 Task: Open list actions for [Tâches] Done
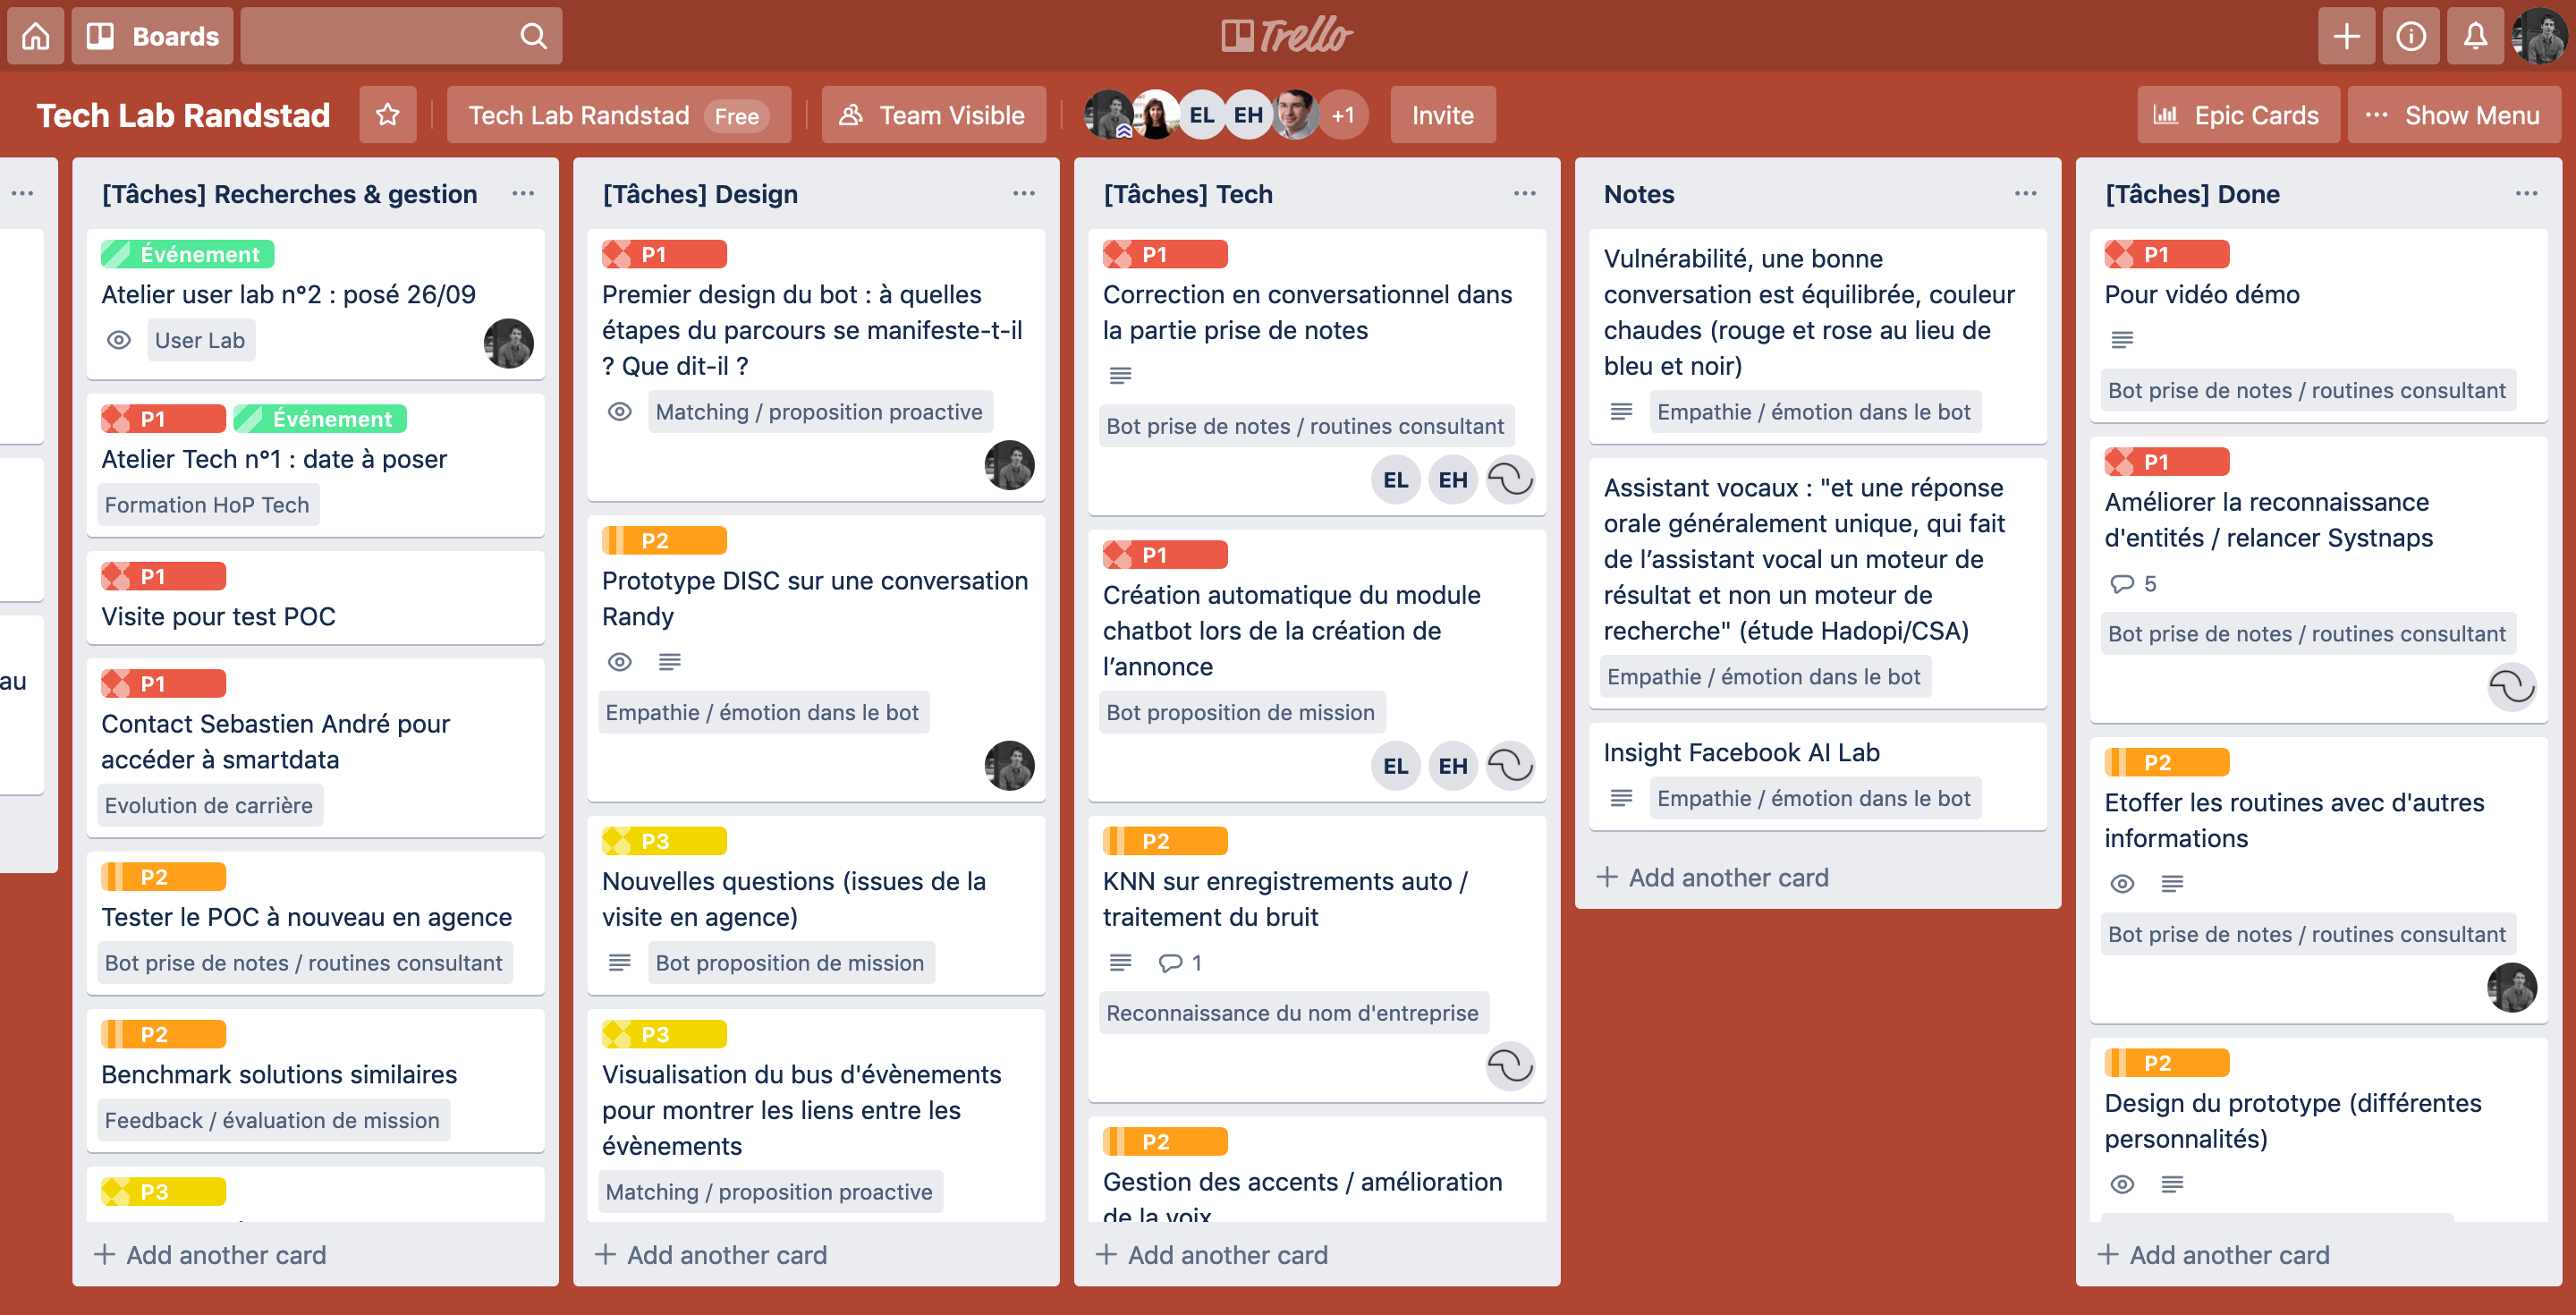(2526, 194)
